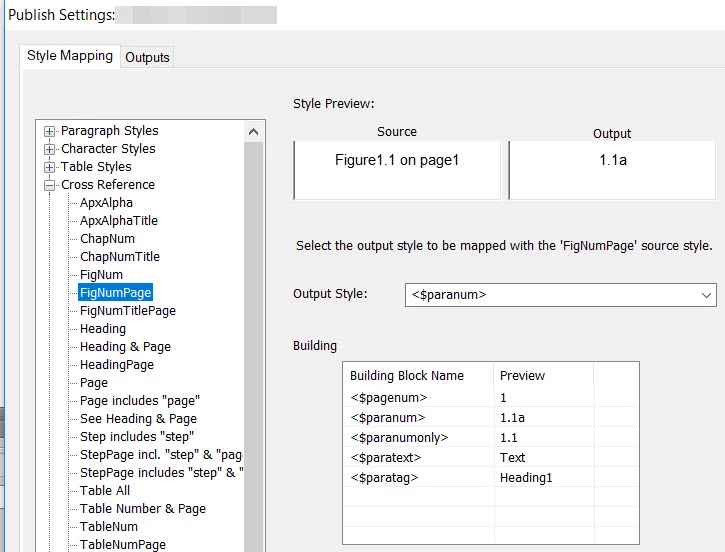Click the scroll-up arrow of the style tree

click(x=253, y=132)
